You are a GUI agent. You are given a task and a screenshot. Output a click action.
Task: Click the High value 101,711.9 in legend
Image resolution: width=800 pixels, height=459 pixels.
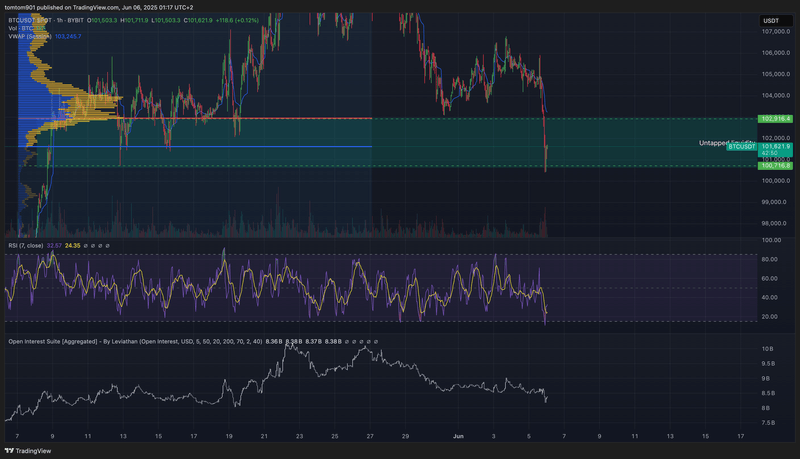pos(135,20)
